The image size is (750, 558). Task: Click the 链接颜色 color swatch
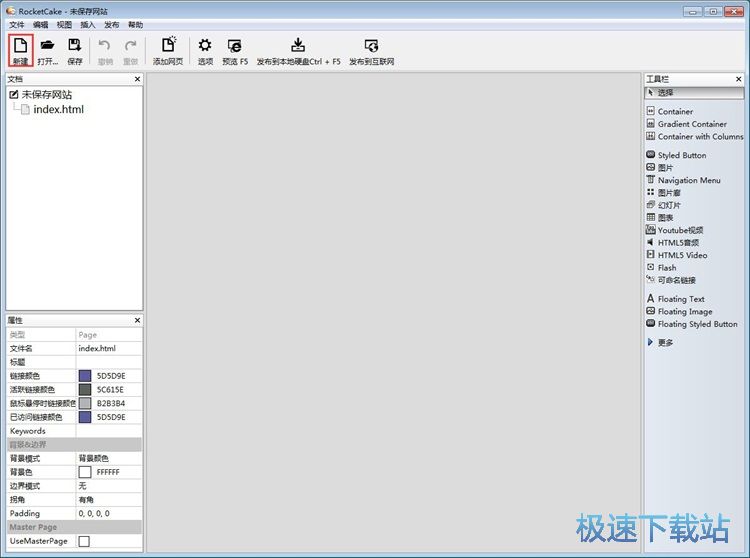[x=85, y=376]
